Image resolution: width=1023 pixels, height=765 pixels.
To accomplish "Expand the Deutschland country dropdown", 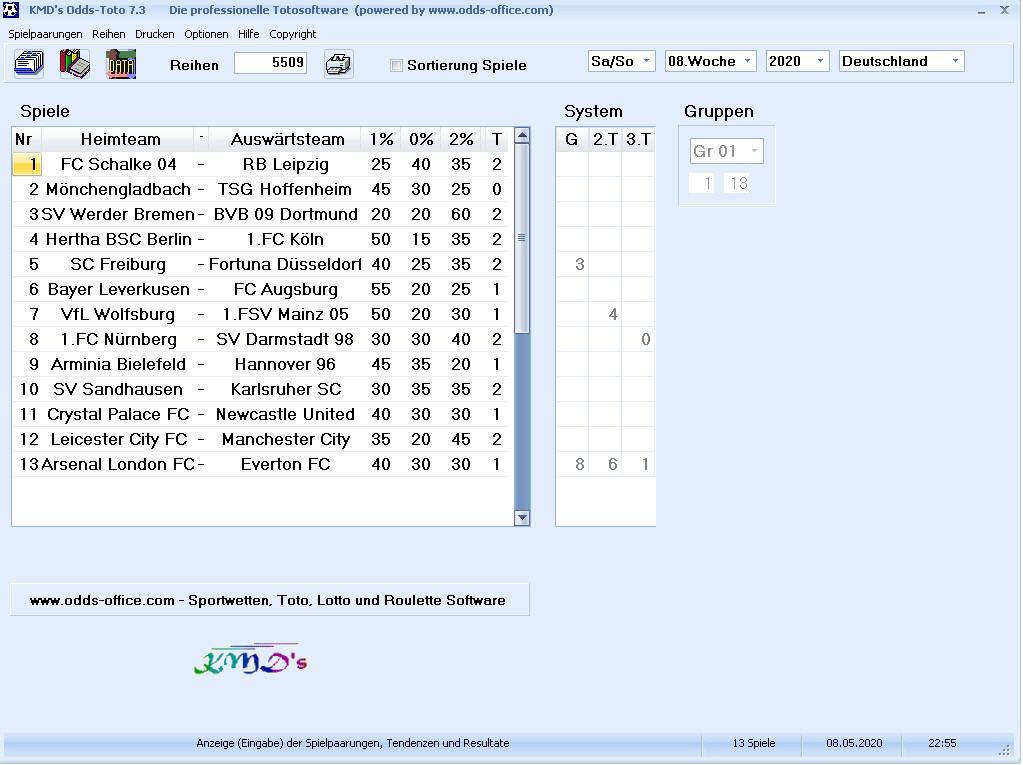I will [901, 61].
